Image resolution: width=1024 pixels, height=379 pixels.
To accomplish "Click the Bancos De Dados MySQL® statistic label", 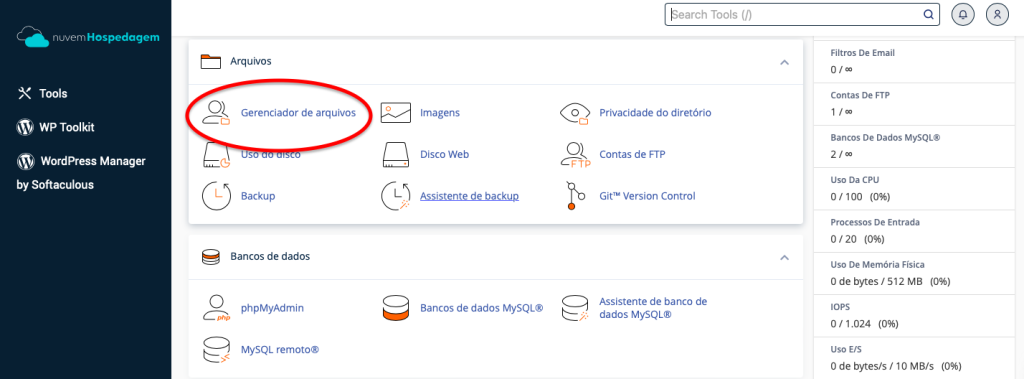I will 885,138.
